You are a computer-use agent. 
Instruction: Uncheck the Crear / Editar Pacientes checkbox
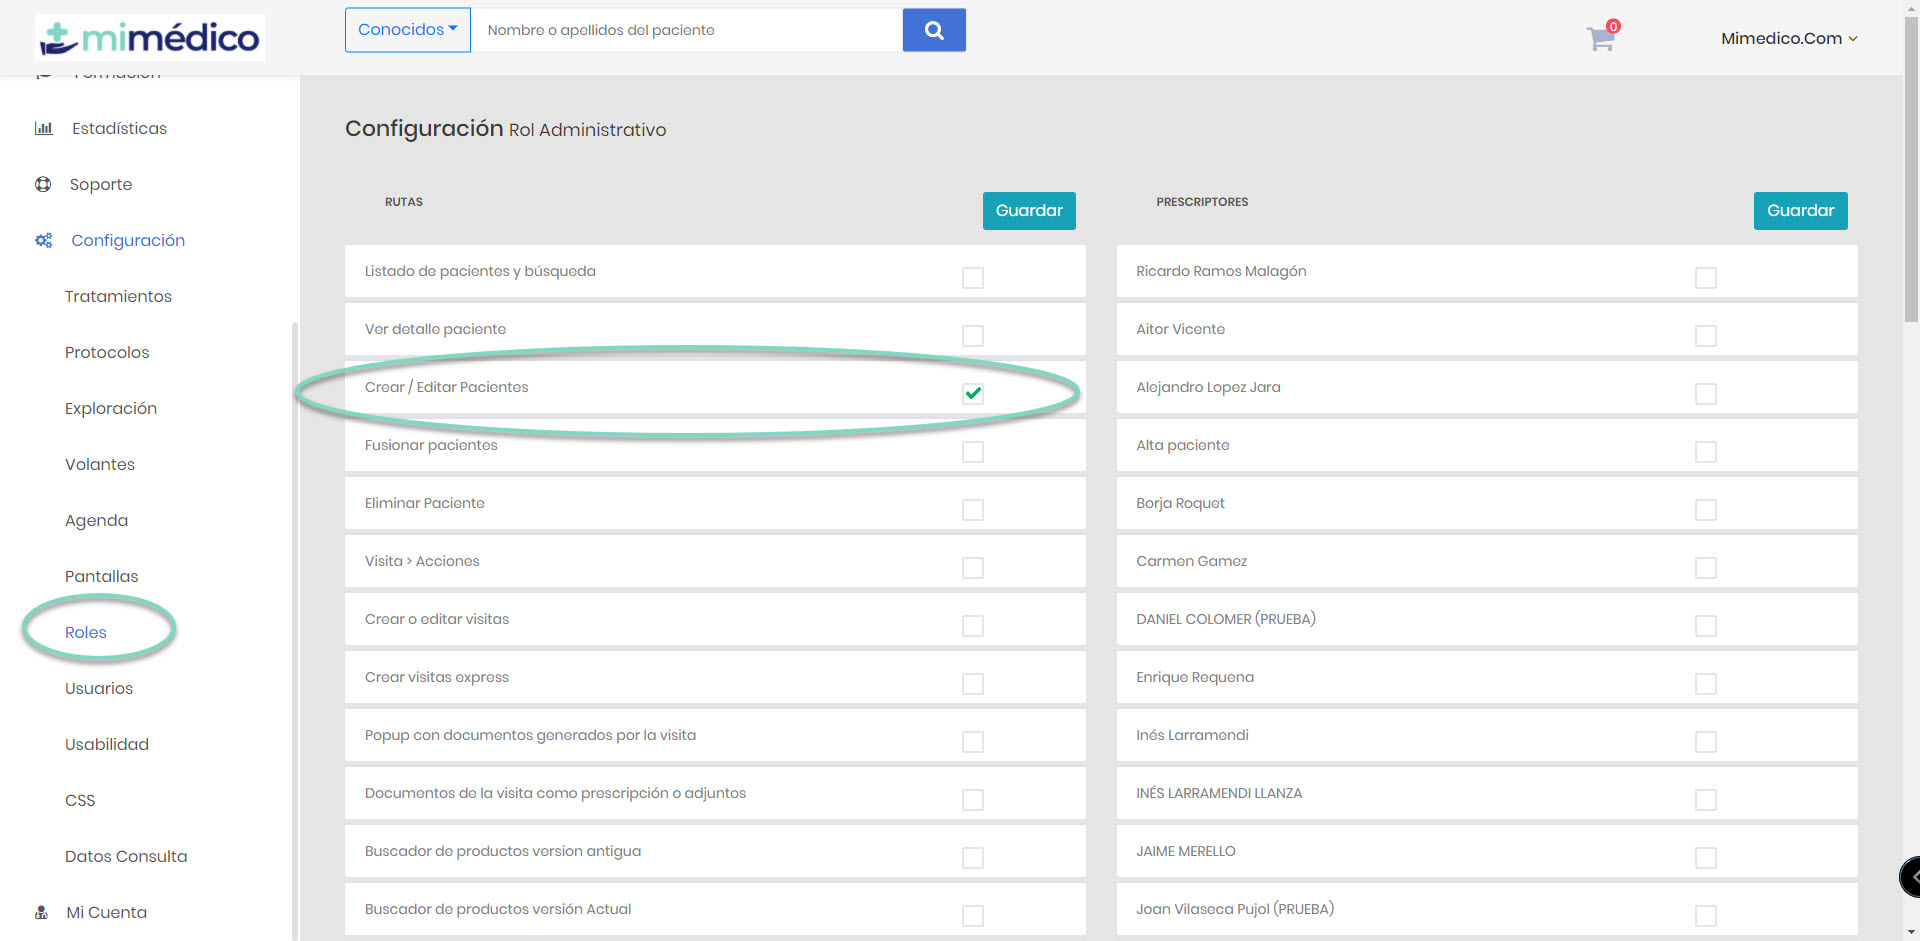coord(972,393)
